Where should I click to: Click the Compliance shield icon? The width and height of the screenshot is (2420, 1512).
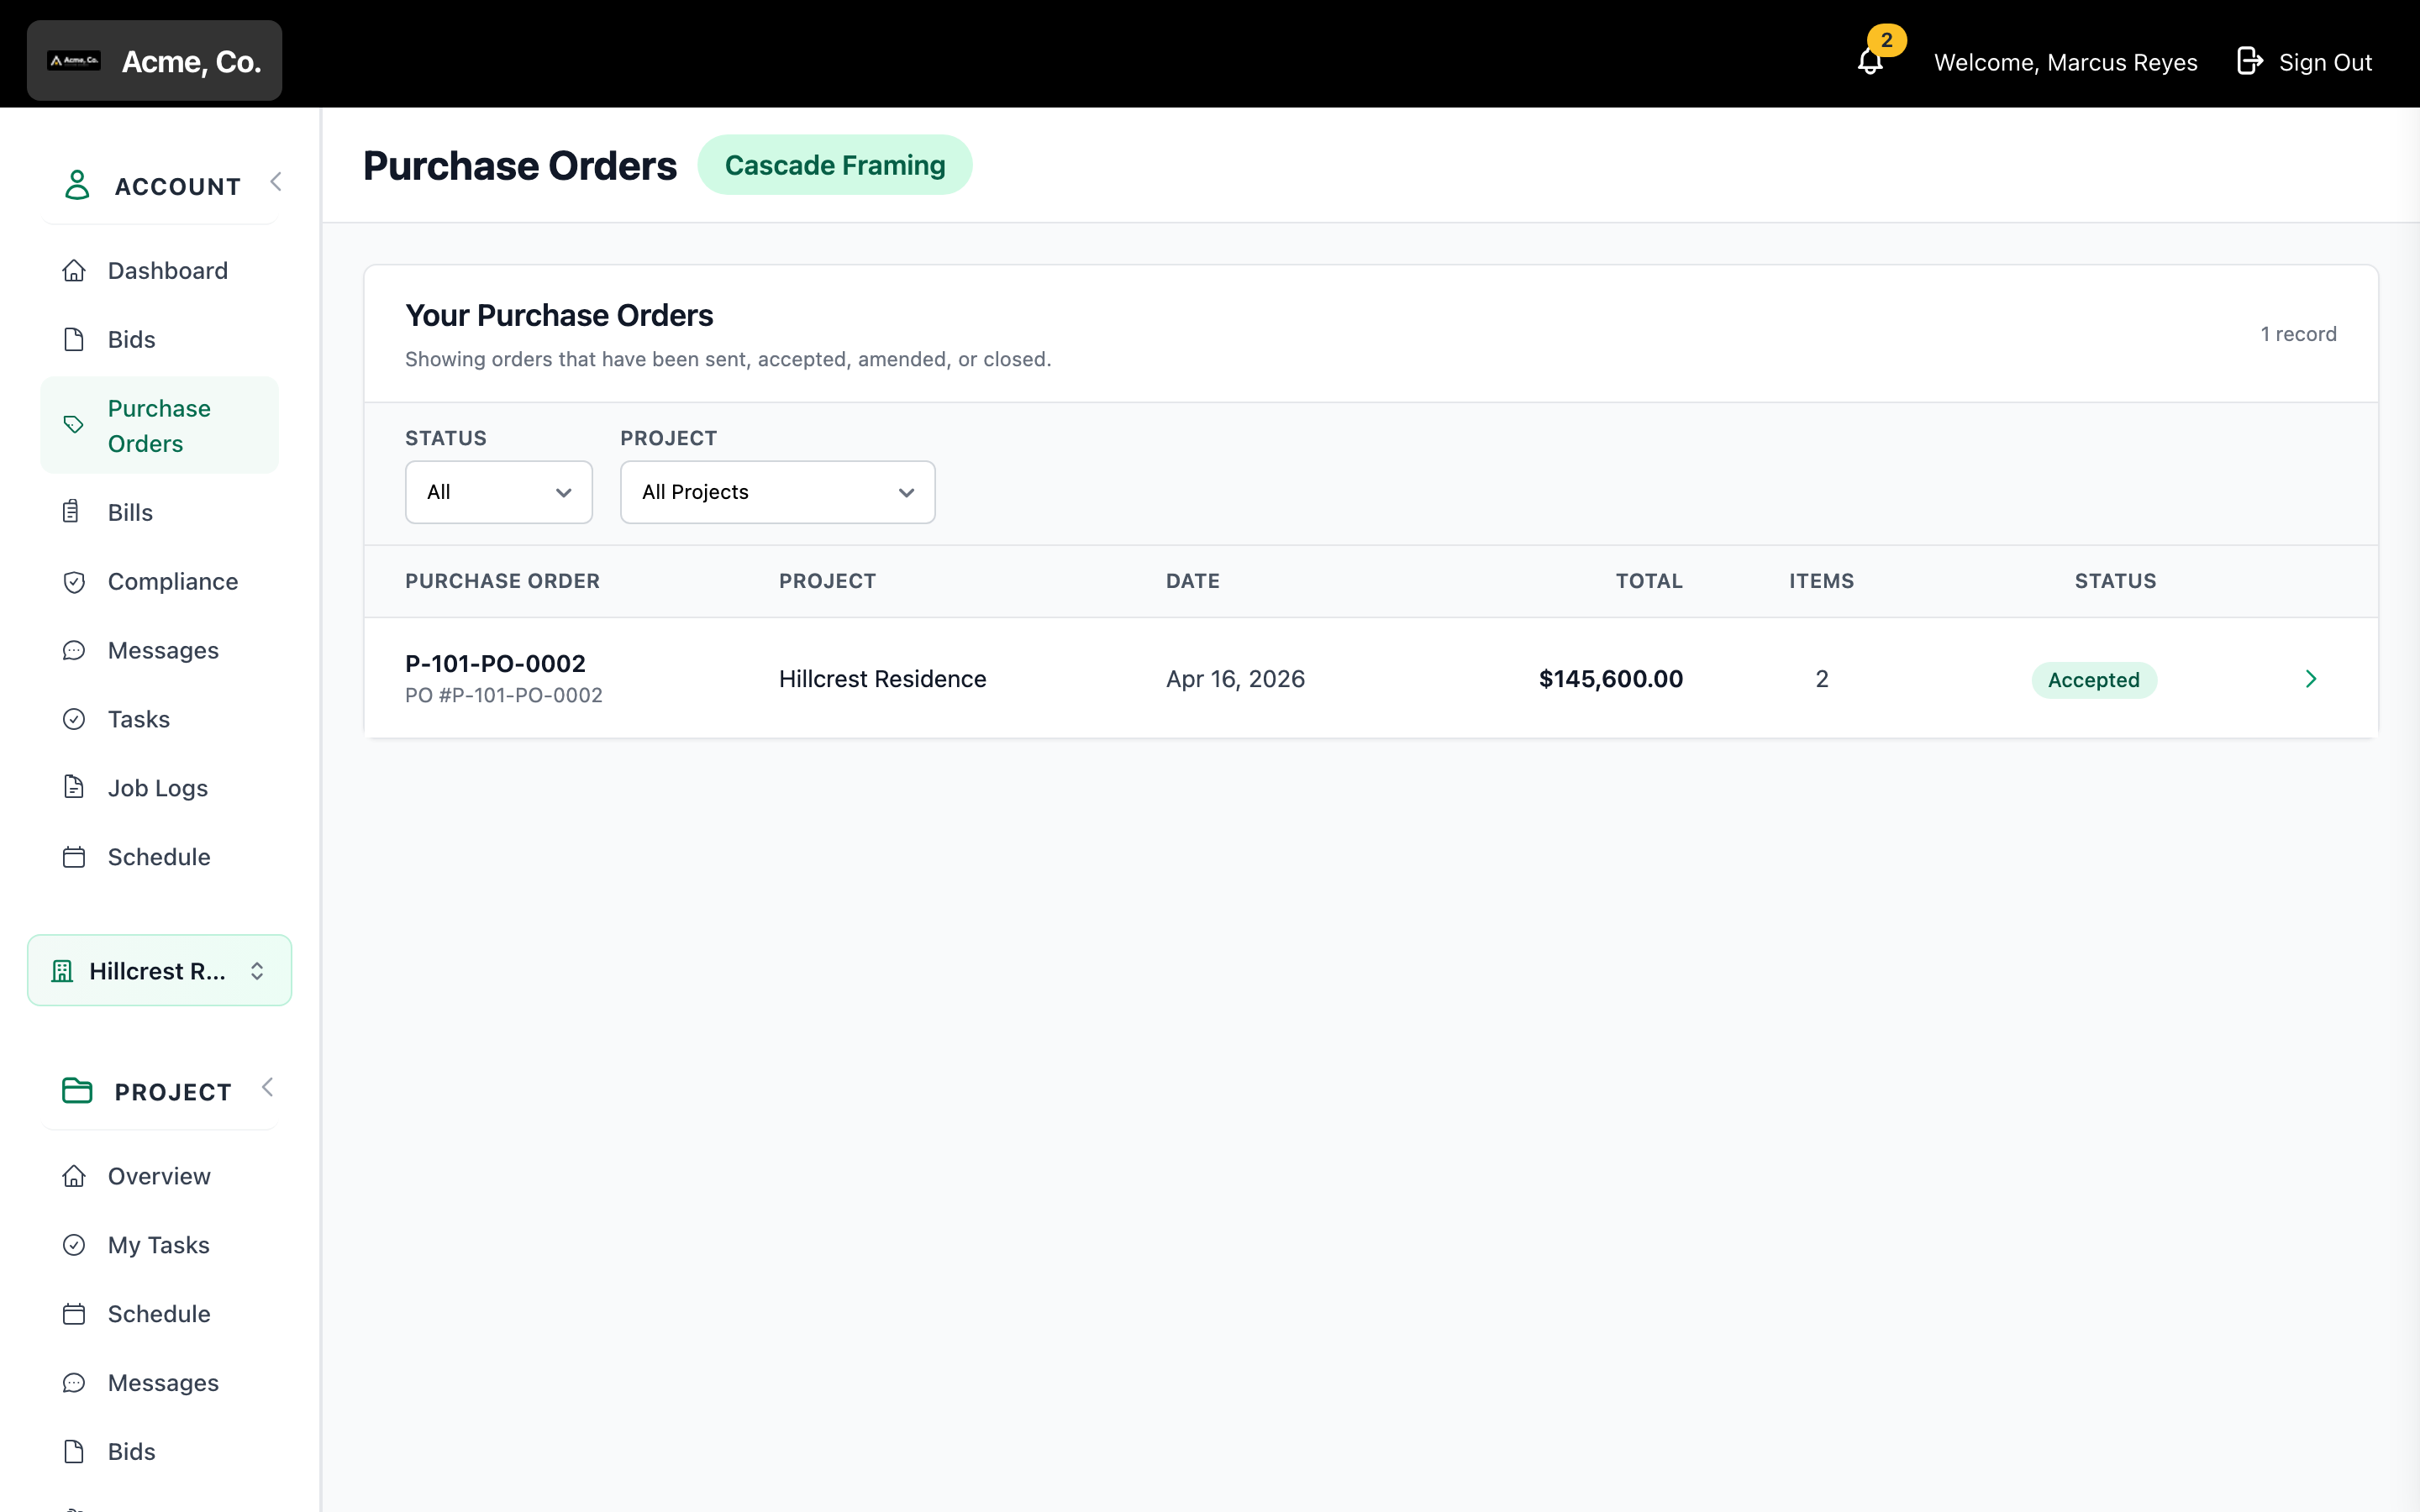coord(74,582)
